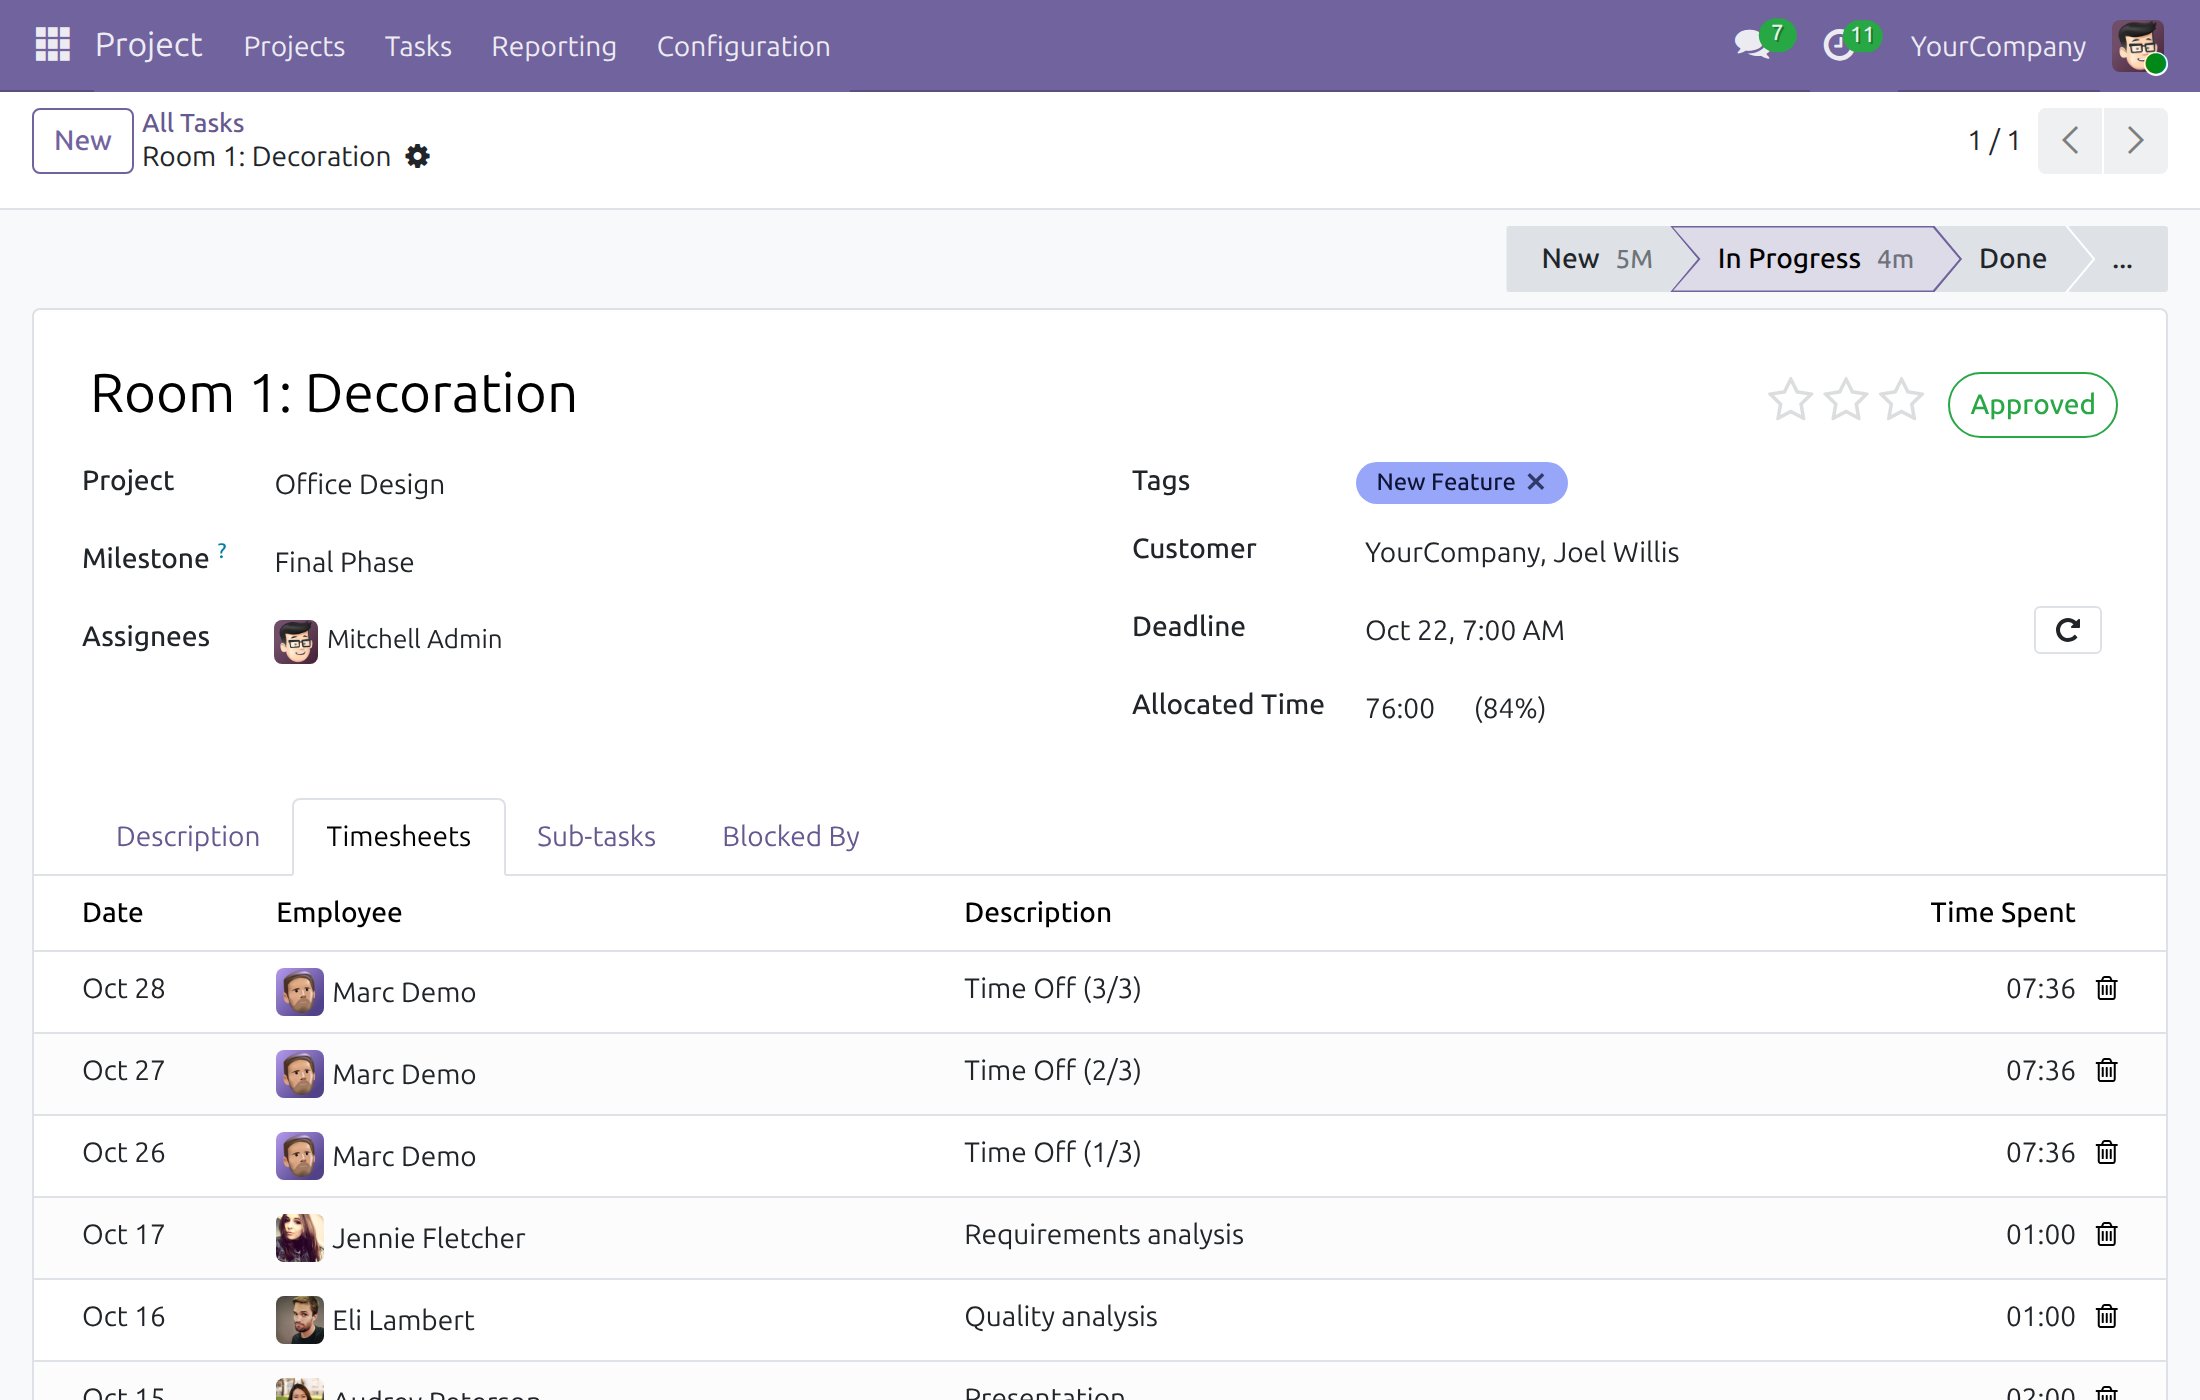This screenshot has height=1400, width=2200.
Task: Click the New button to create a task
Action: [x=83, y=140]
